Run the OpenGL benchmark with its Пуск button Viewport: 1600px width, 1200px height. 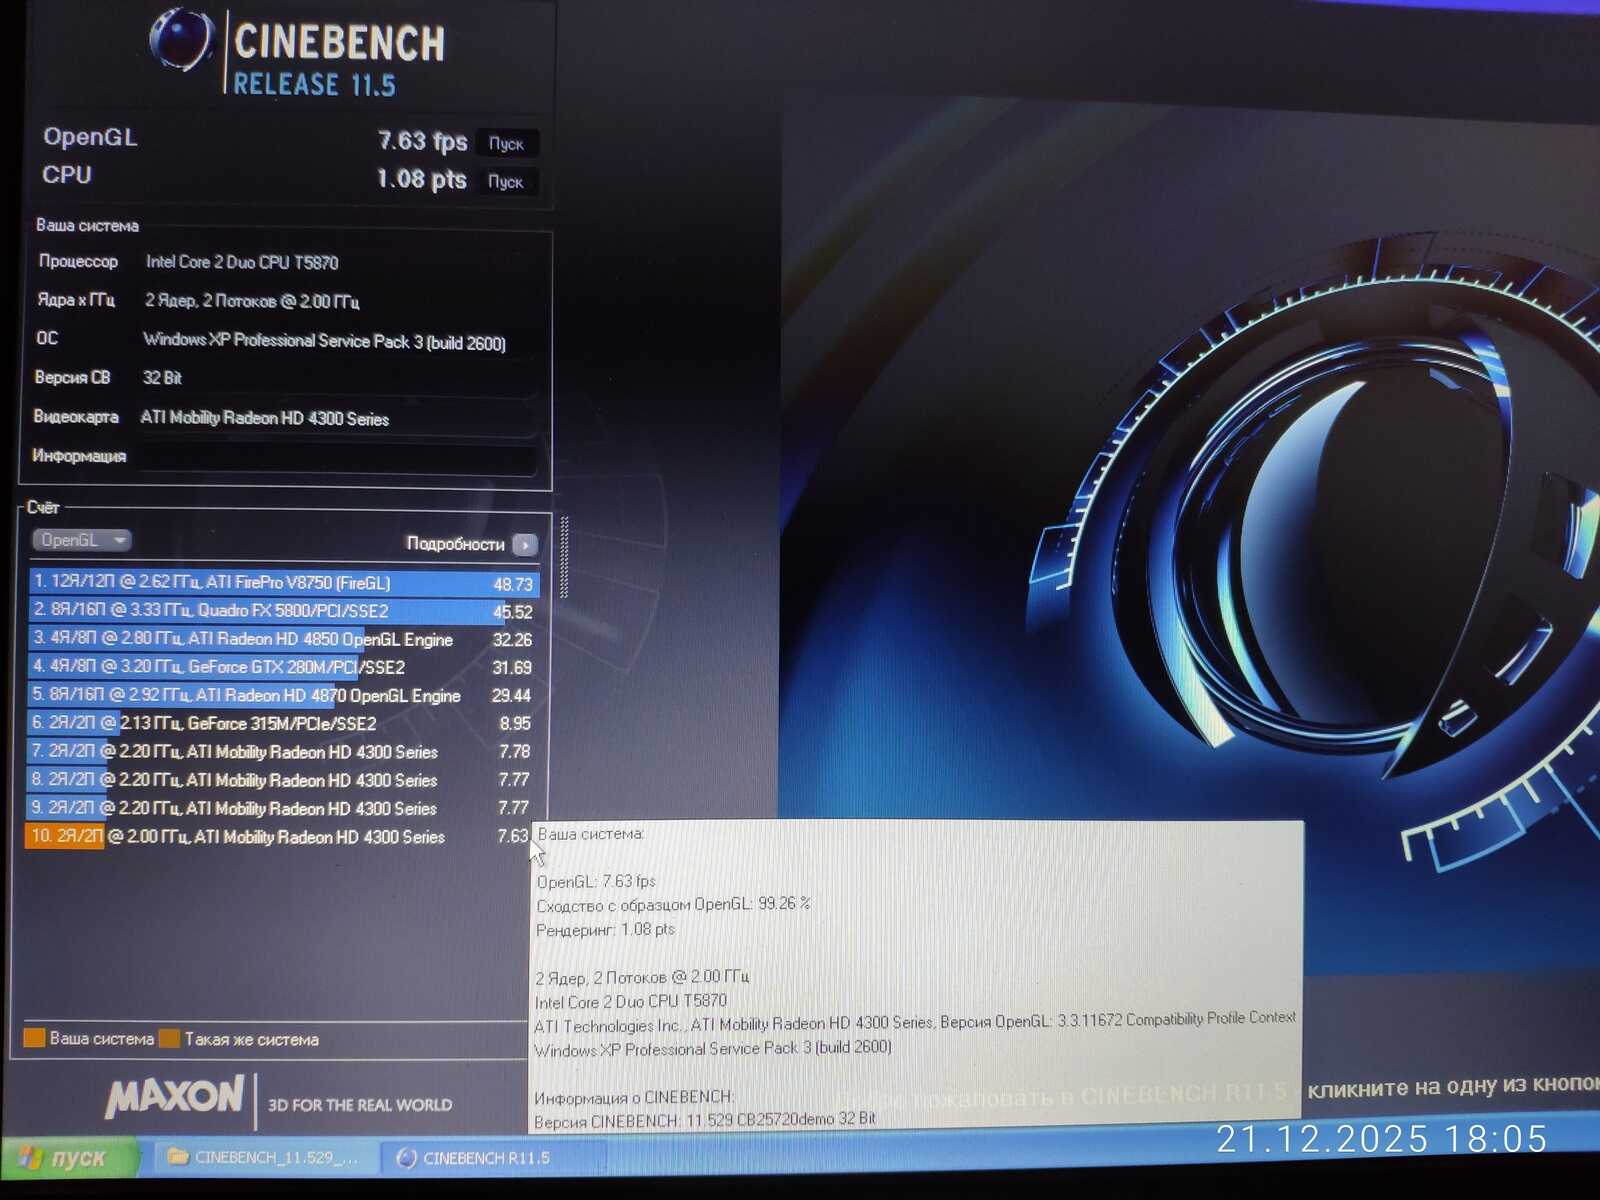coord(506,144)
